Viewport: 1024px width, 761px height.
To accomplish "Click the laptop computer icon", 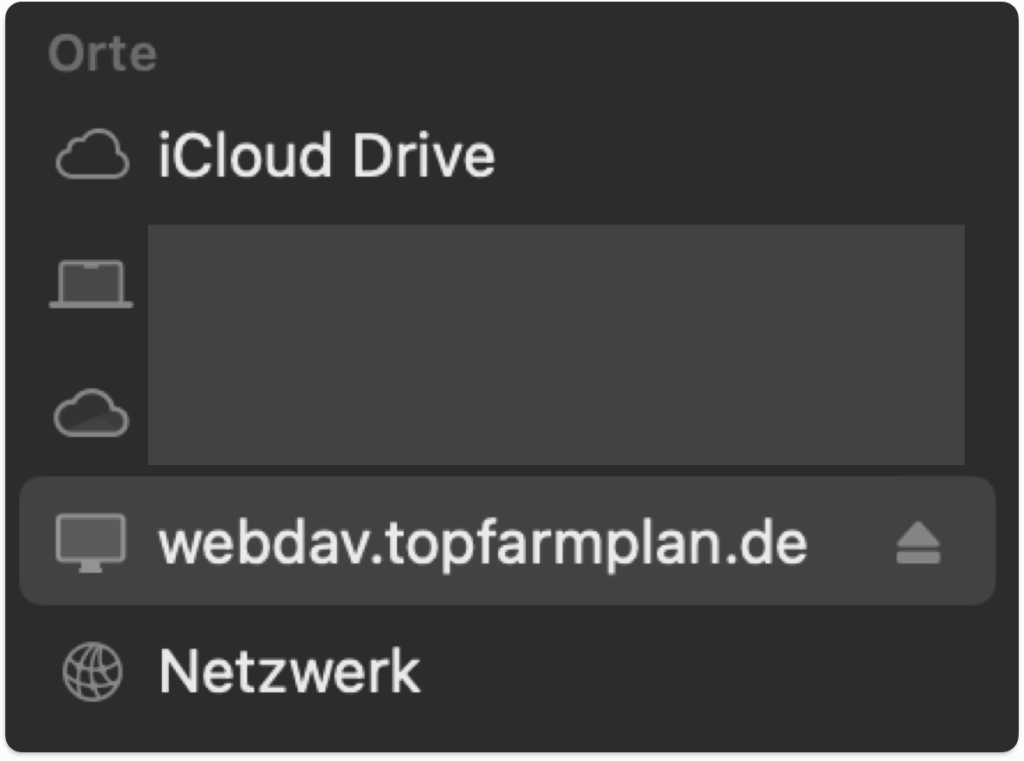I will point(91,284).
